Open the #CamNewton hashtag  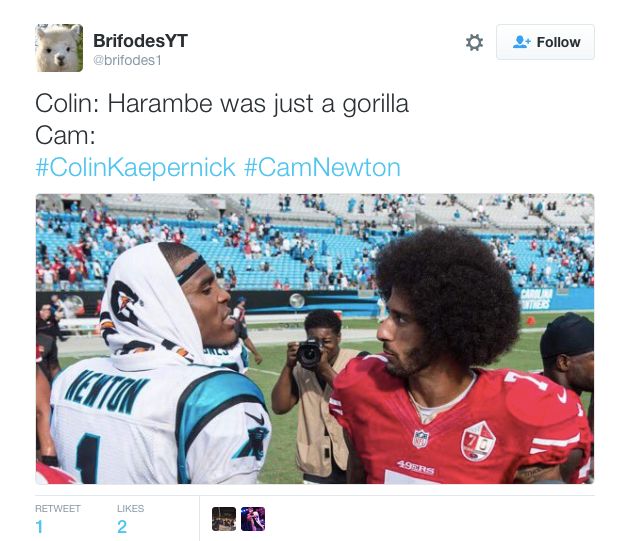(322, 167)
